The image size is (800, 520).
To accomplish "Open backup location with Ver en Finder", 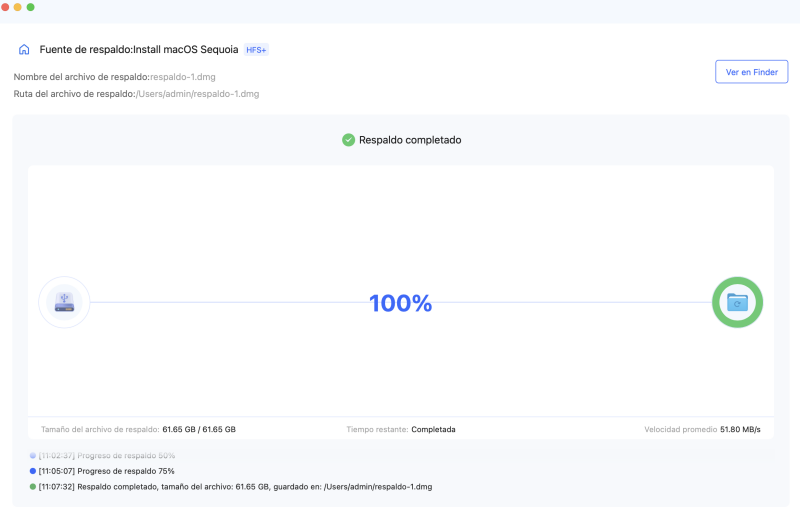I will coord(751,72).
